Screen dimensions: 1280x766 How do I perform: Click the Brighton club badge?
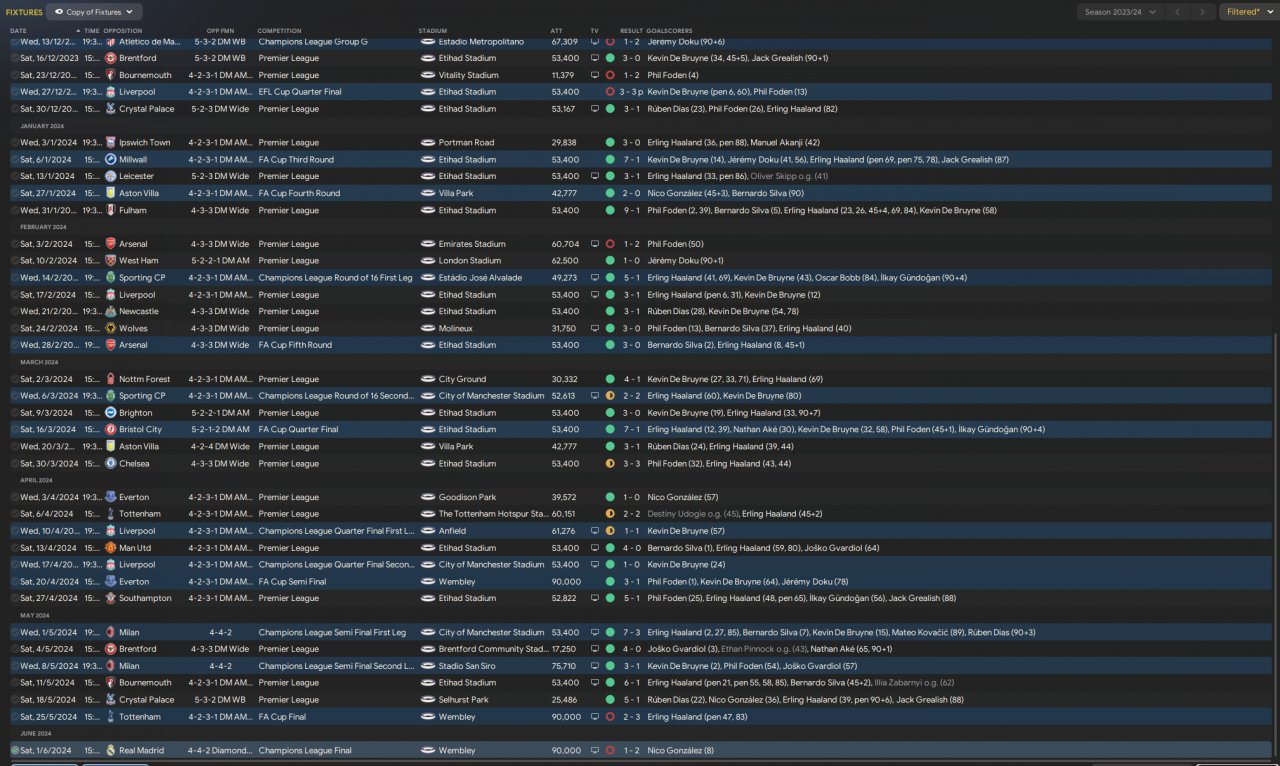pyautogui.click(x=111, y=412)
